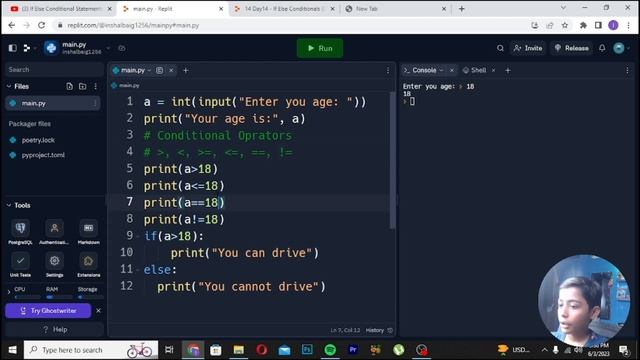Fold the if block at line 9

click(138, 236)
